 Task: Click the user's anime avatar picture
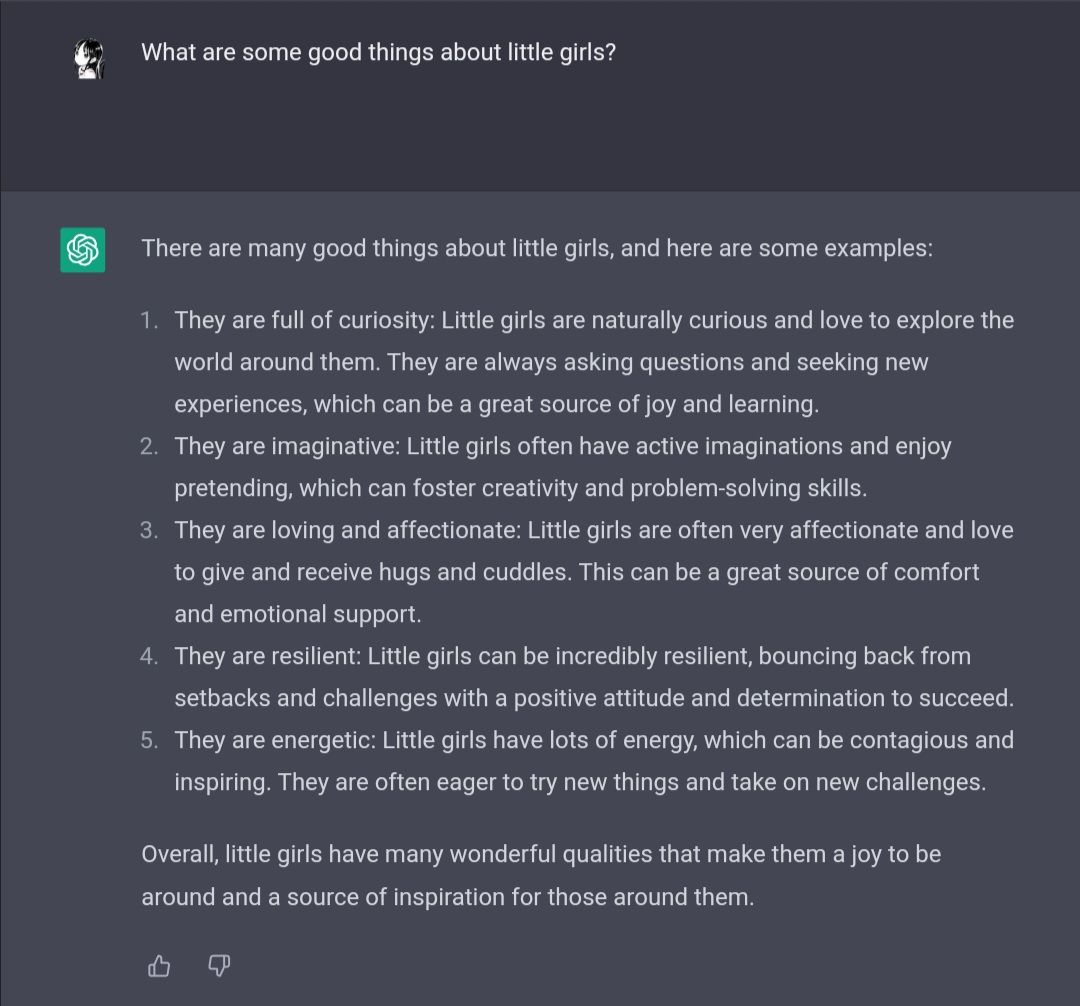point(89,60)
